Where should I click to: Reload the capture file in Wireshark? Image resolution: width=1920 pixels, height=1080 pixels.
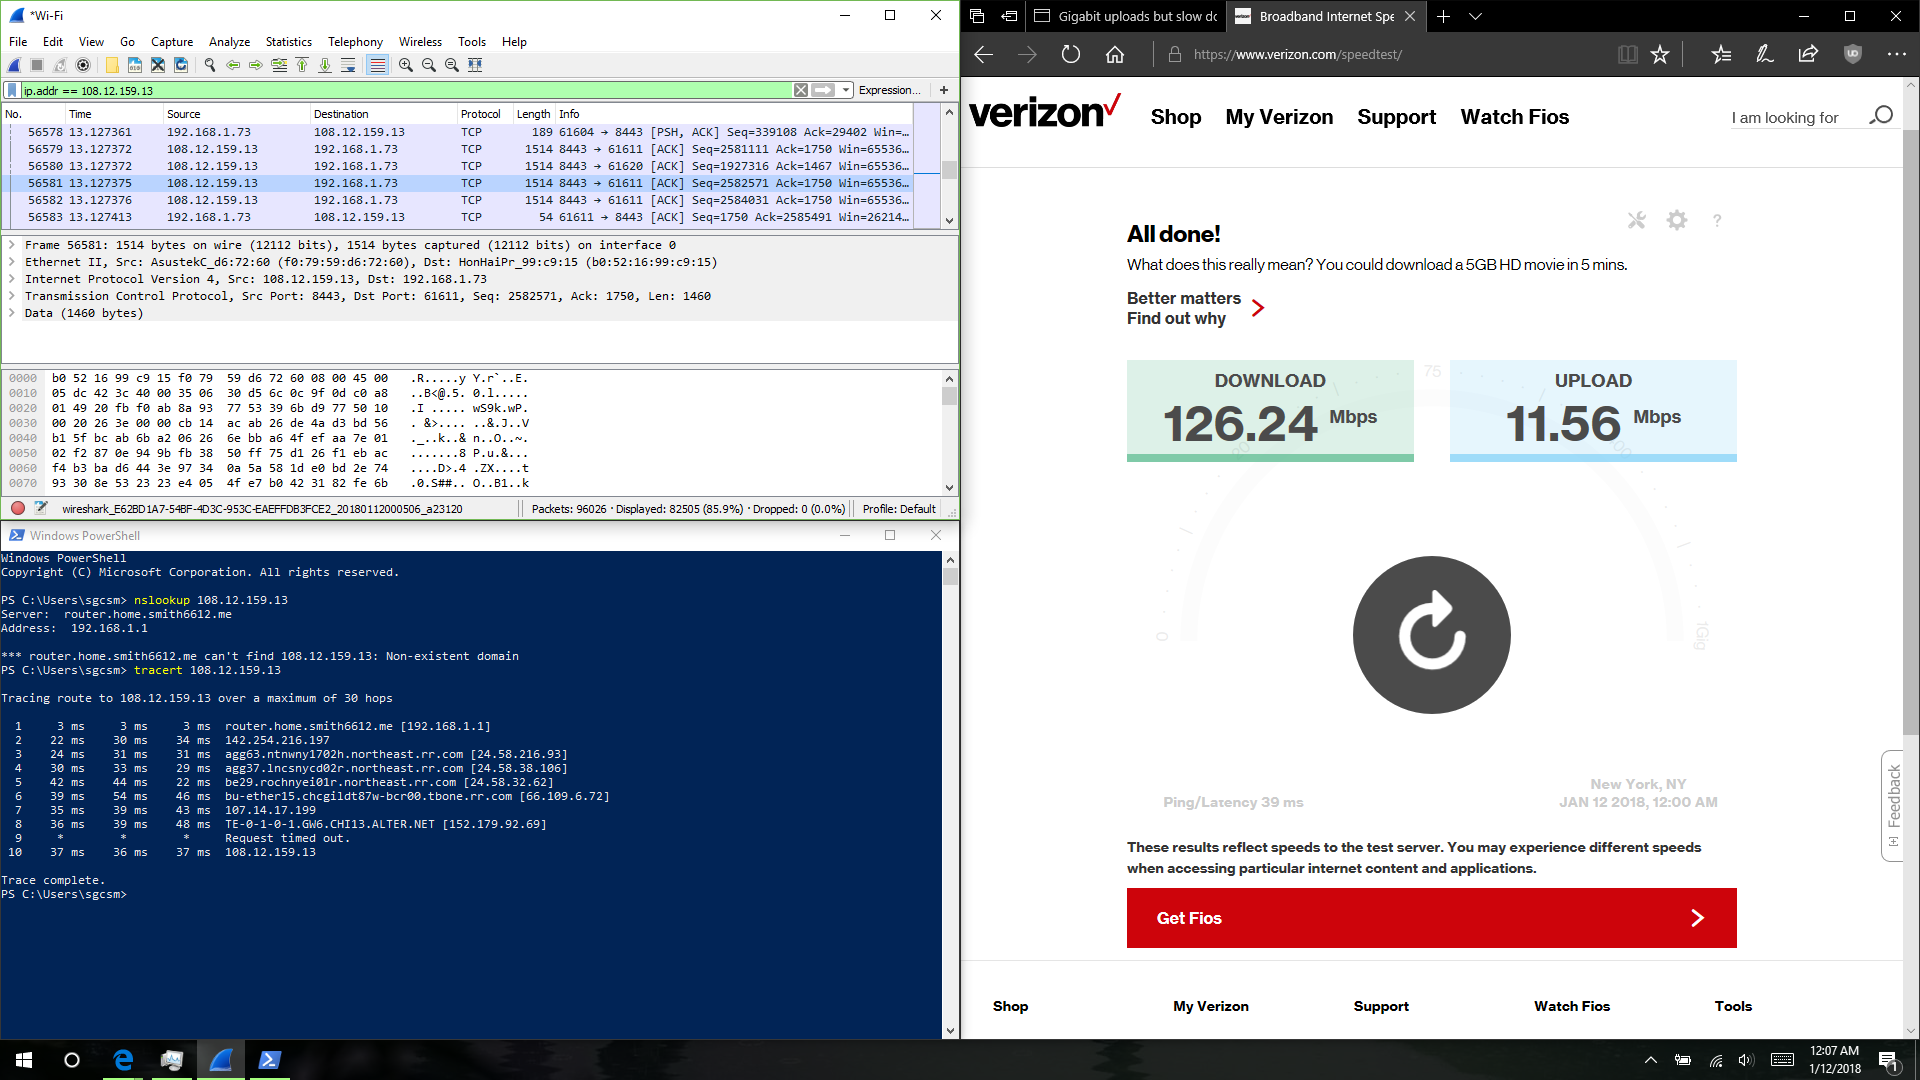(181, 65)
